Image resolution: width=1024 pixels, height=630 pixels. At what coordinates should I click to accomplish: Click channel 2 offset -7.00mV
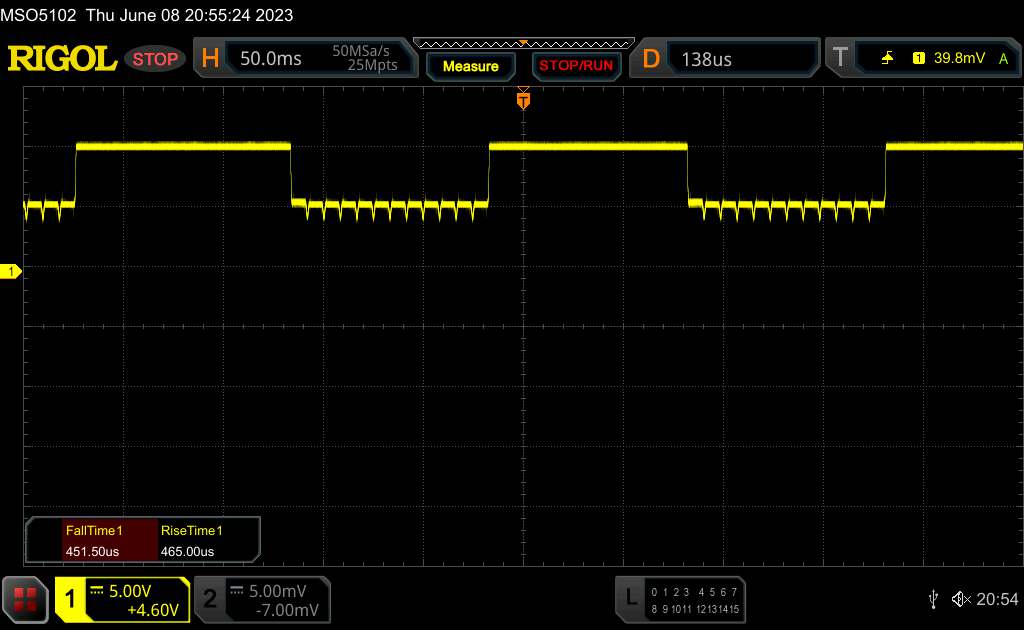coord(287,610)
